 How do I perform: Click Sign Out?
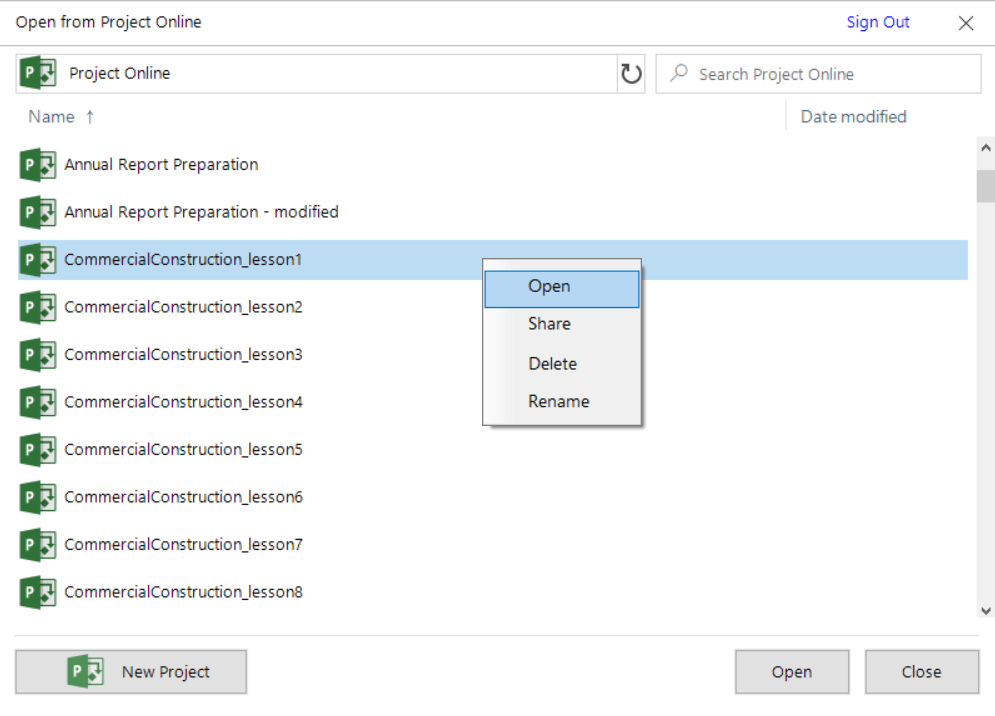877,22
